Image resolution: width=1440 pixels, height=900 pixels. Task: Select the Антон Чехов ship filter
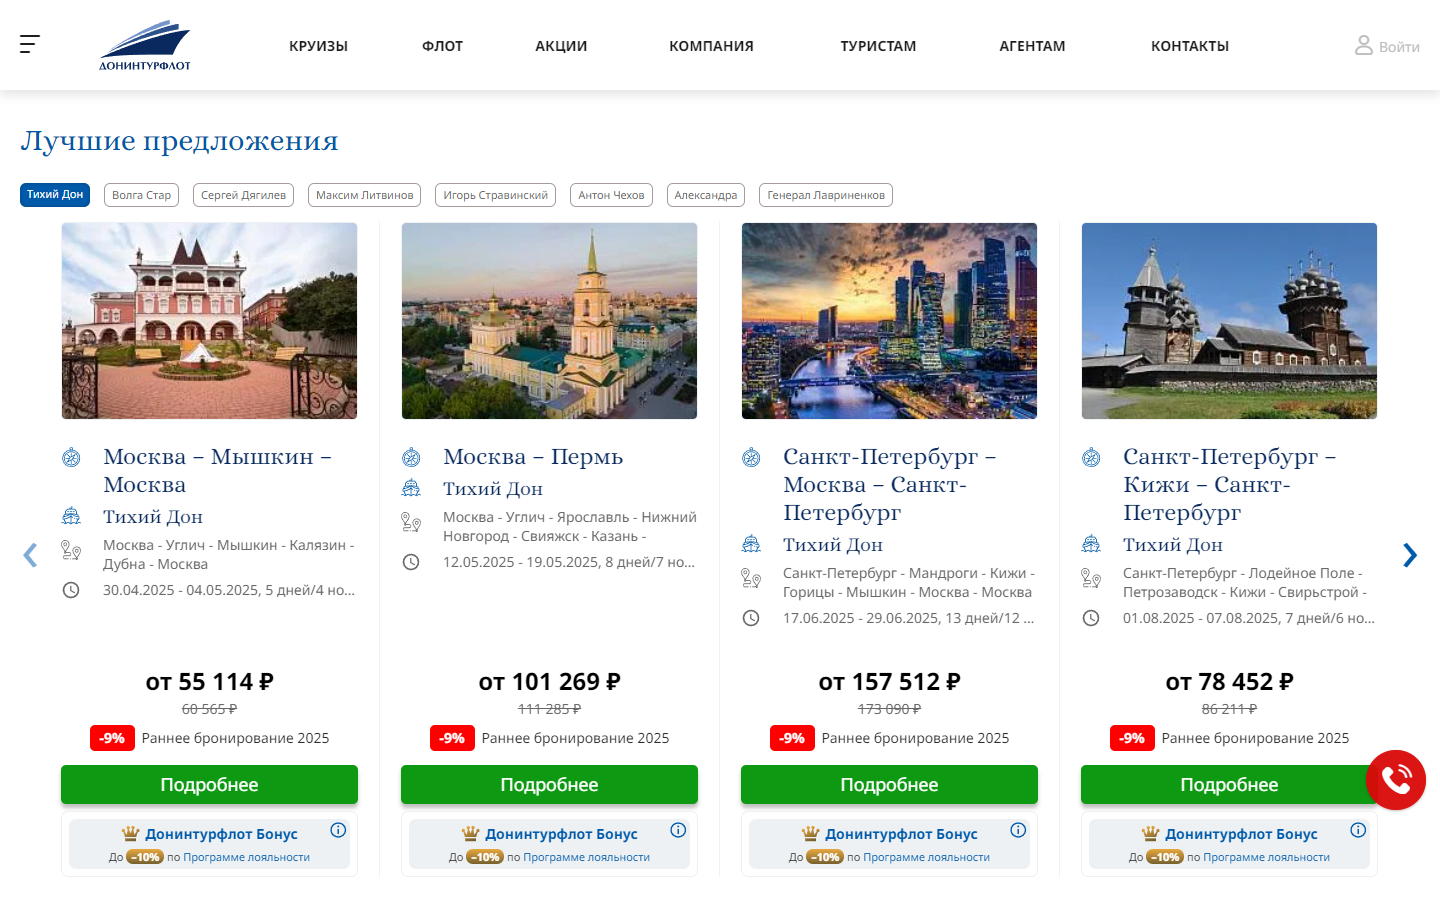[x=611, y=195]
